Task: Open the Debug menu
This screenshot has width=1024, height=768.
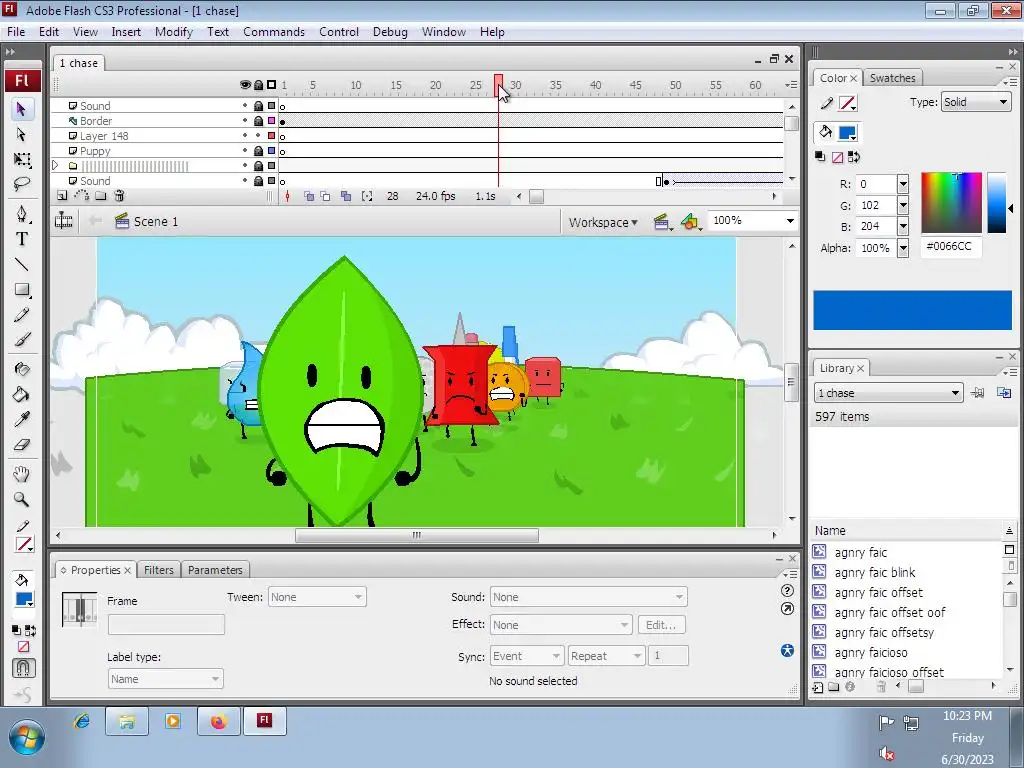Action: pyautogui.click(x=390, y=32)
